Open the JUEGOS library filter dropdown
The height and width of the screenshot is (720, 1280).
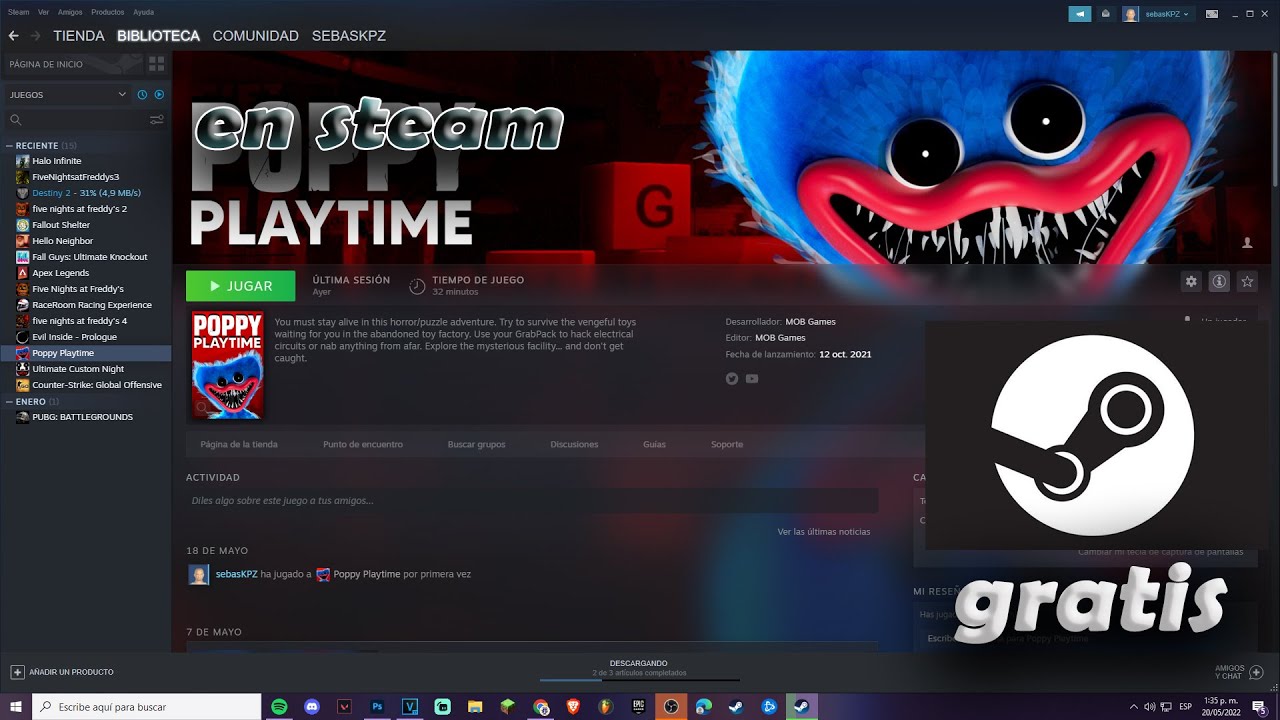[67, 95]
